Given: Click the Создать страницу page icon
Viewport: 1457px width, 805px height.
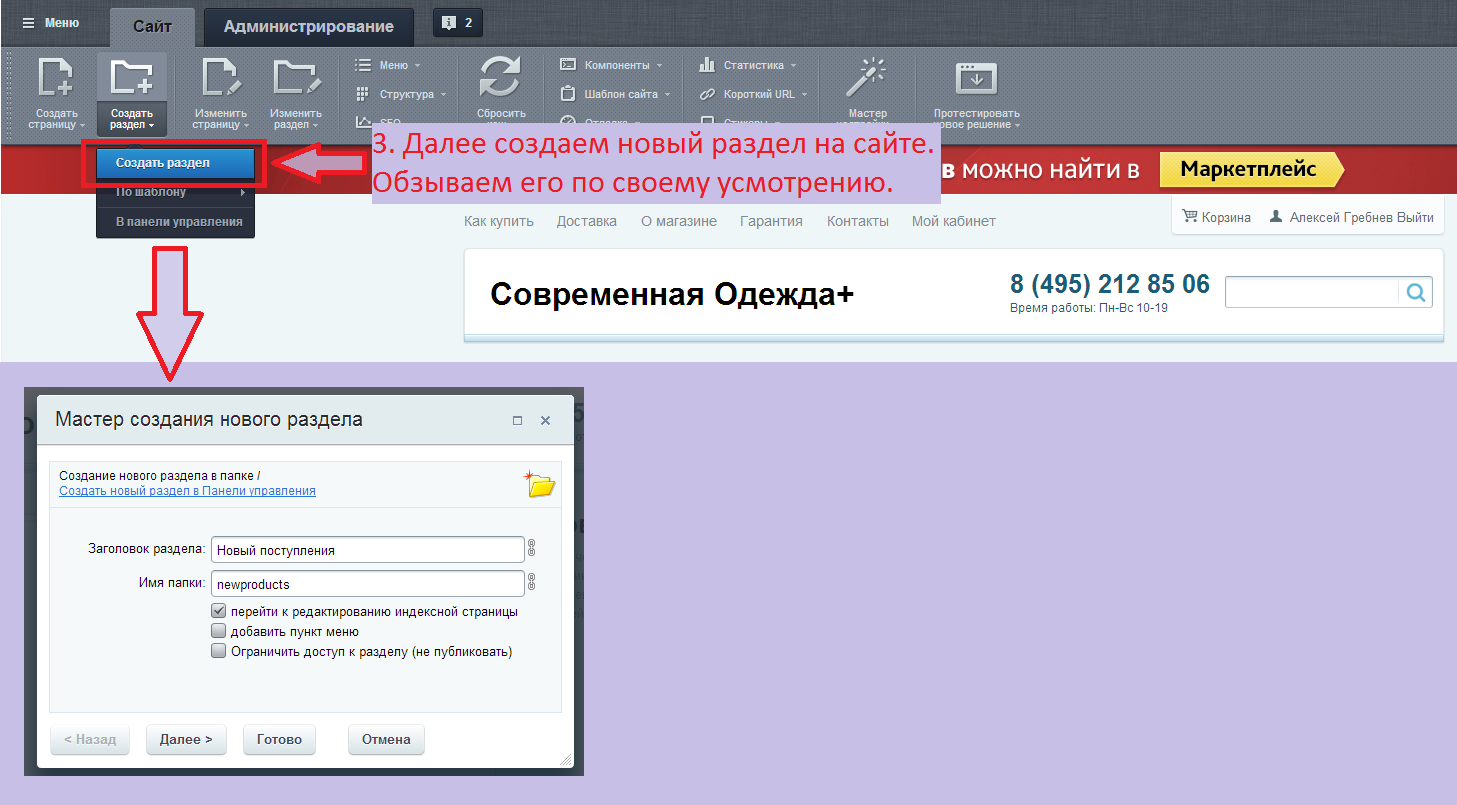Looking at the screenshot, I should pos(56,78).
